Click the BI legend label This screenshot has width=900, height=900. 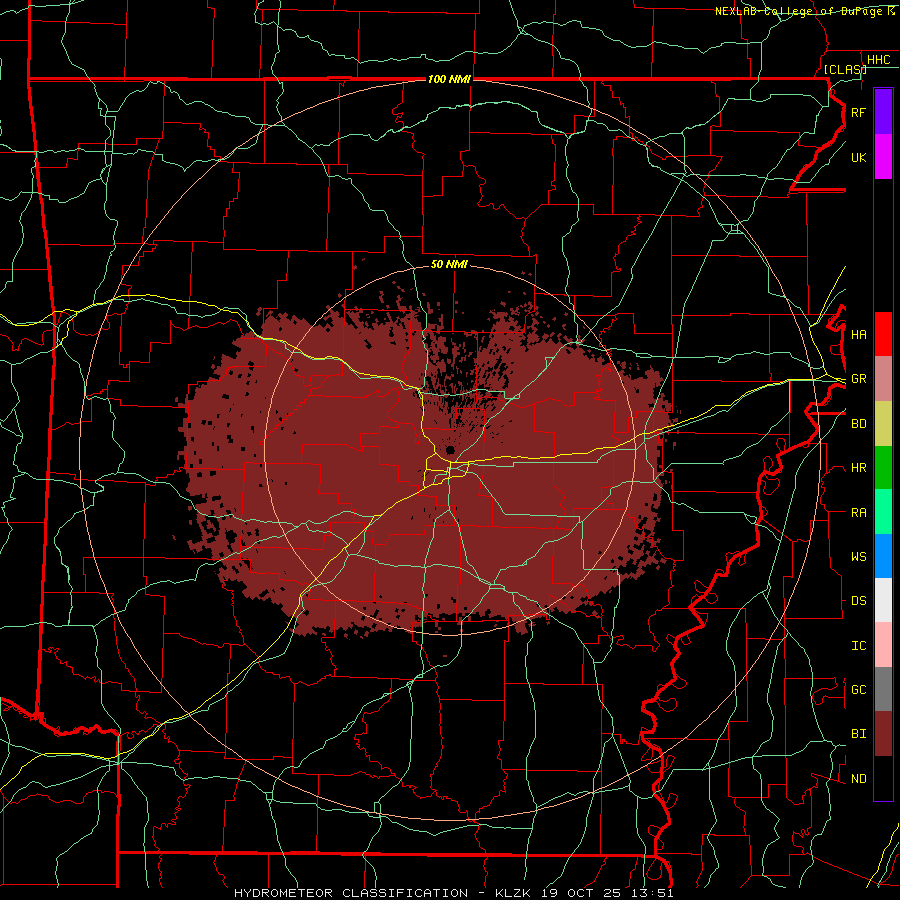858,734
